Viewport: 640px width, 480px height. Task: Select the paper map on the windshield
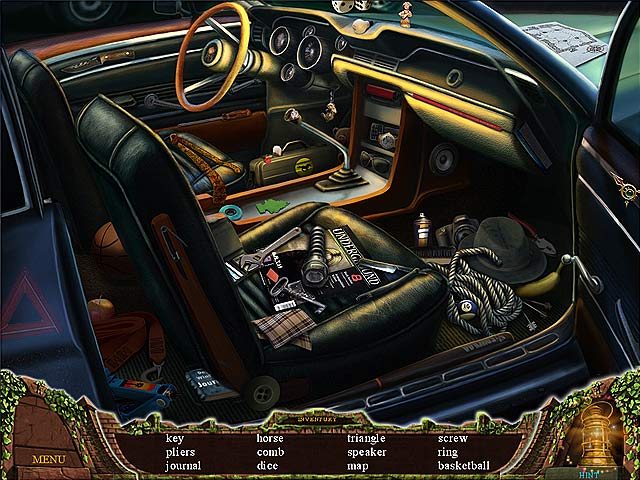tap(562, 42)
